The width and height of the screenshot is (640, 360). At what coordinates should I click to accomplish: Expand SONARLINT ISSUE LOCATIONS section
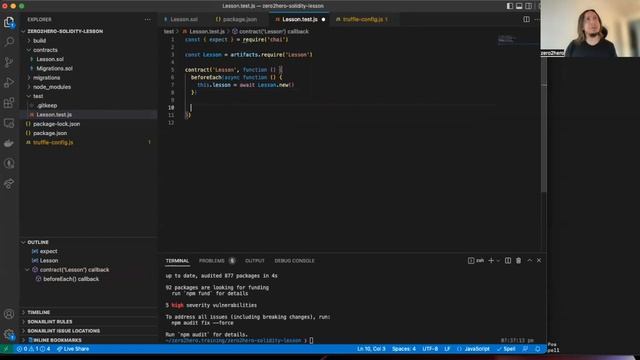[x=63, y=331]
